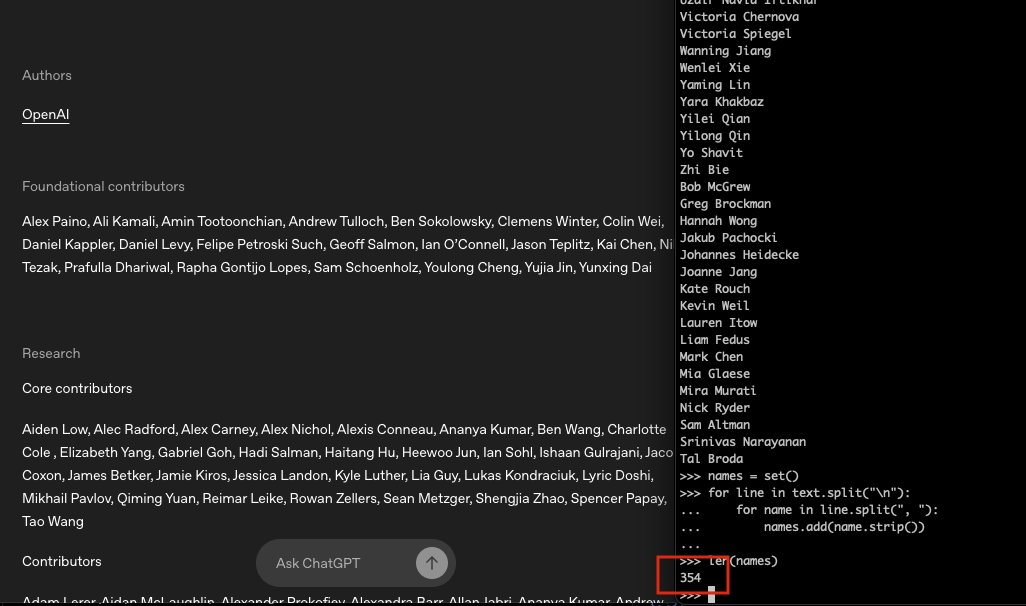1026x606 pixels.
Task: Click 'Tao Wang' at end of core list
Action: (x=53, y=522)
